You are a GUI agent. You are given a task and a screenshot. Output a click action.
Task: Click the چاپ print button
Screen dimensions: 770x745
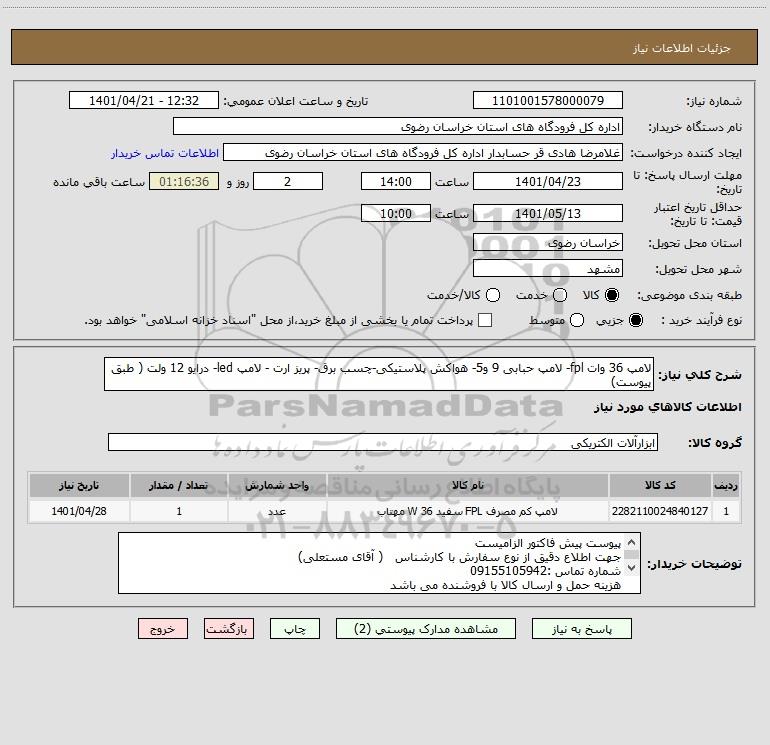coord(295,629)
